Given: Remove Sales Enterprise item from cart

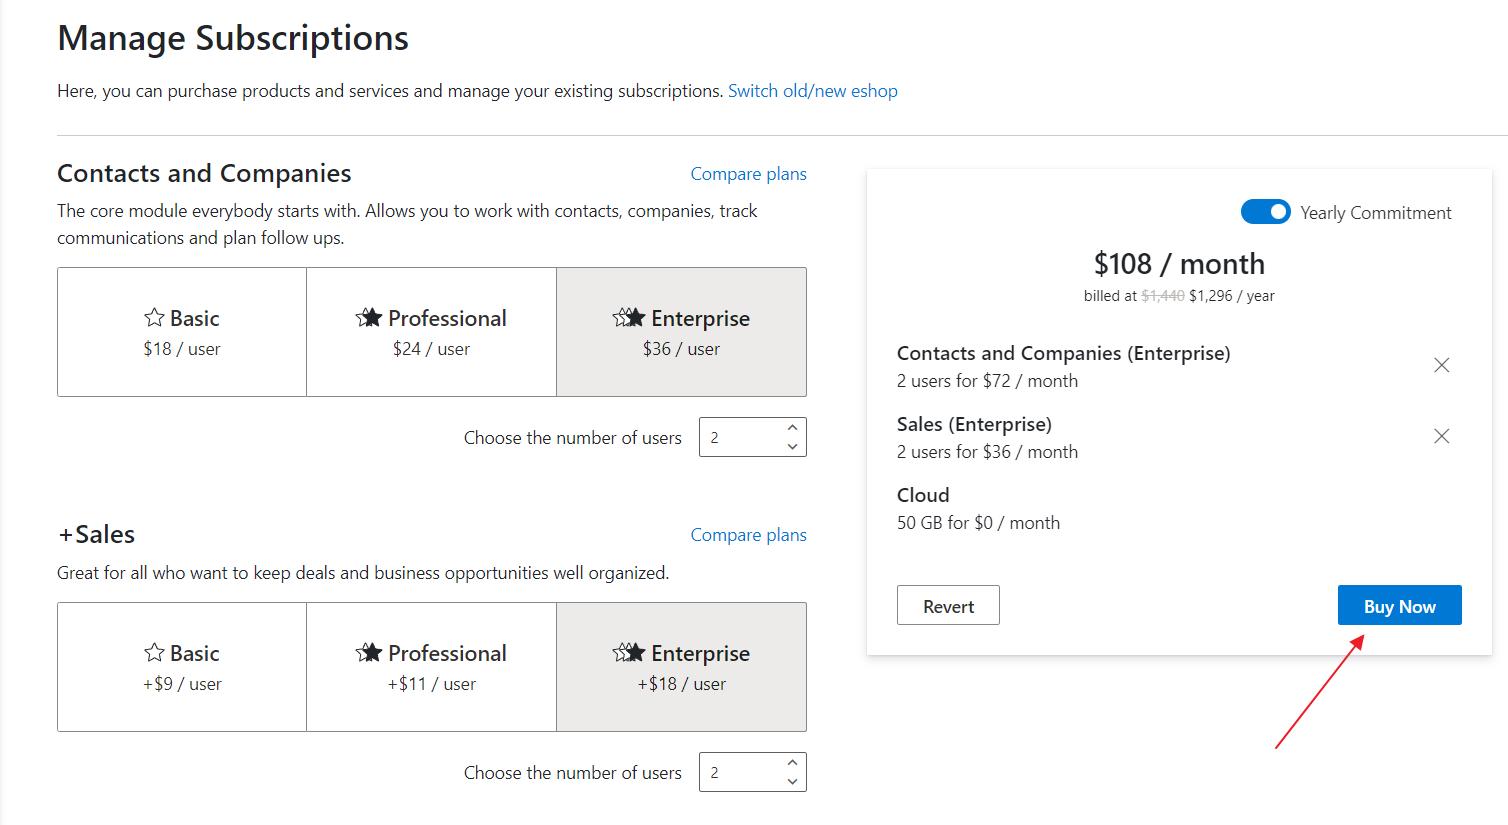Looking at the screenshot, I should [x=1441, y=436].
